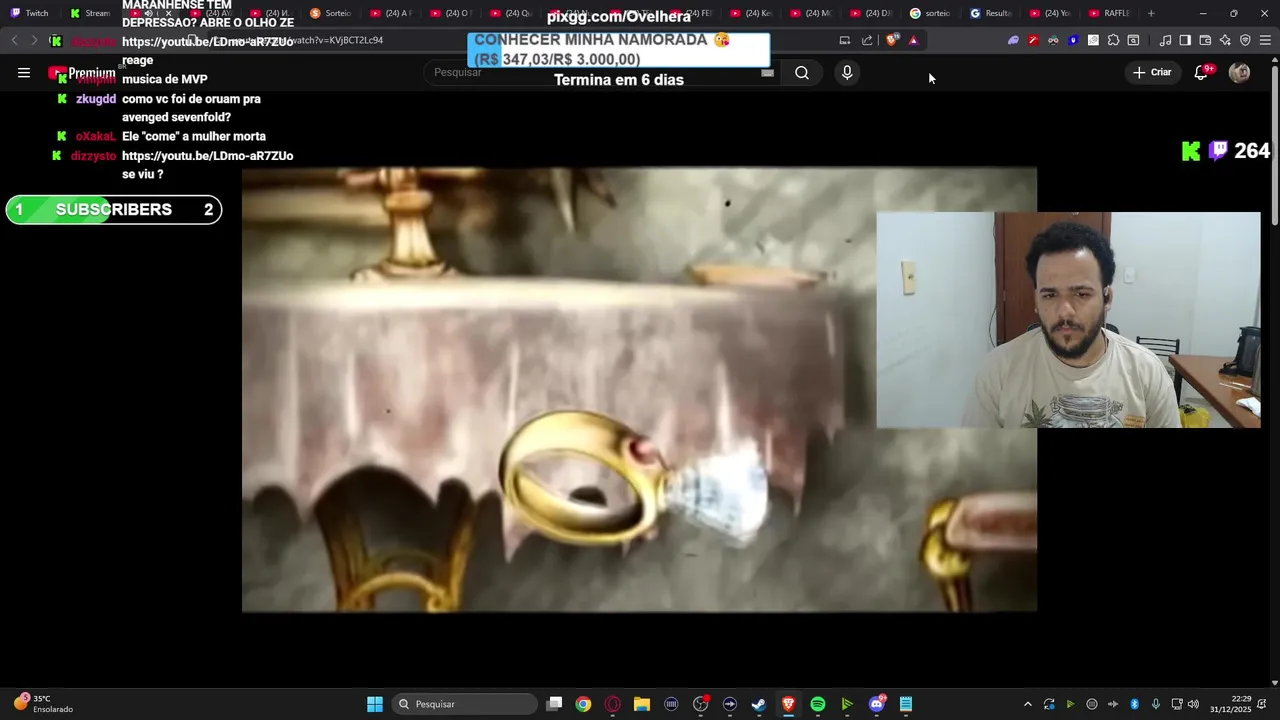Open File Explorer from the taskbar

click(642, 704)
